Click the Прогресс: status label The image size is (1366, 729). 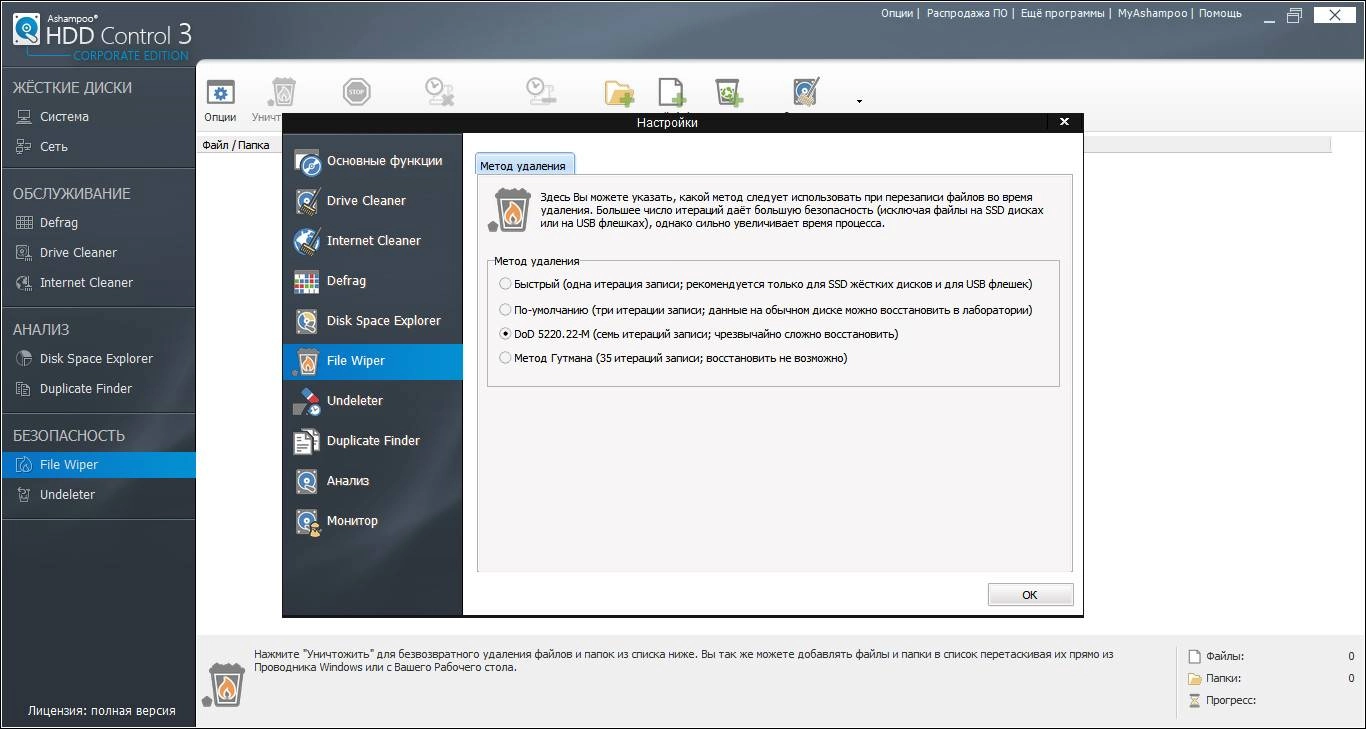pos(1231,701)
